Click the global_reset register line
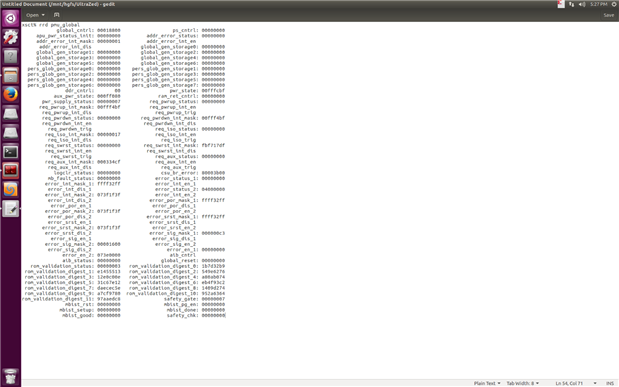Viewport: 619px width, 387px height. tap(193, 261)
